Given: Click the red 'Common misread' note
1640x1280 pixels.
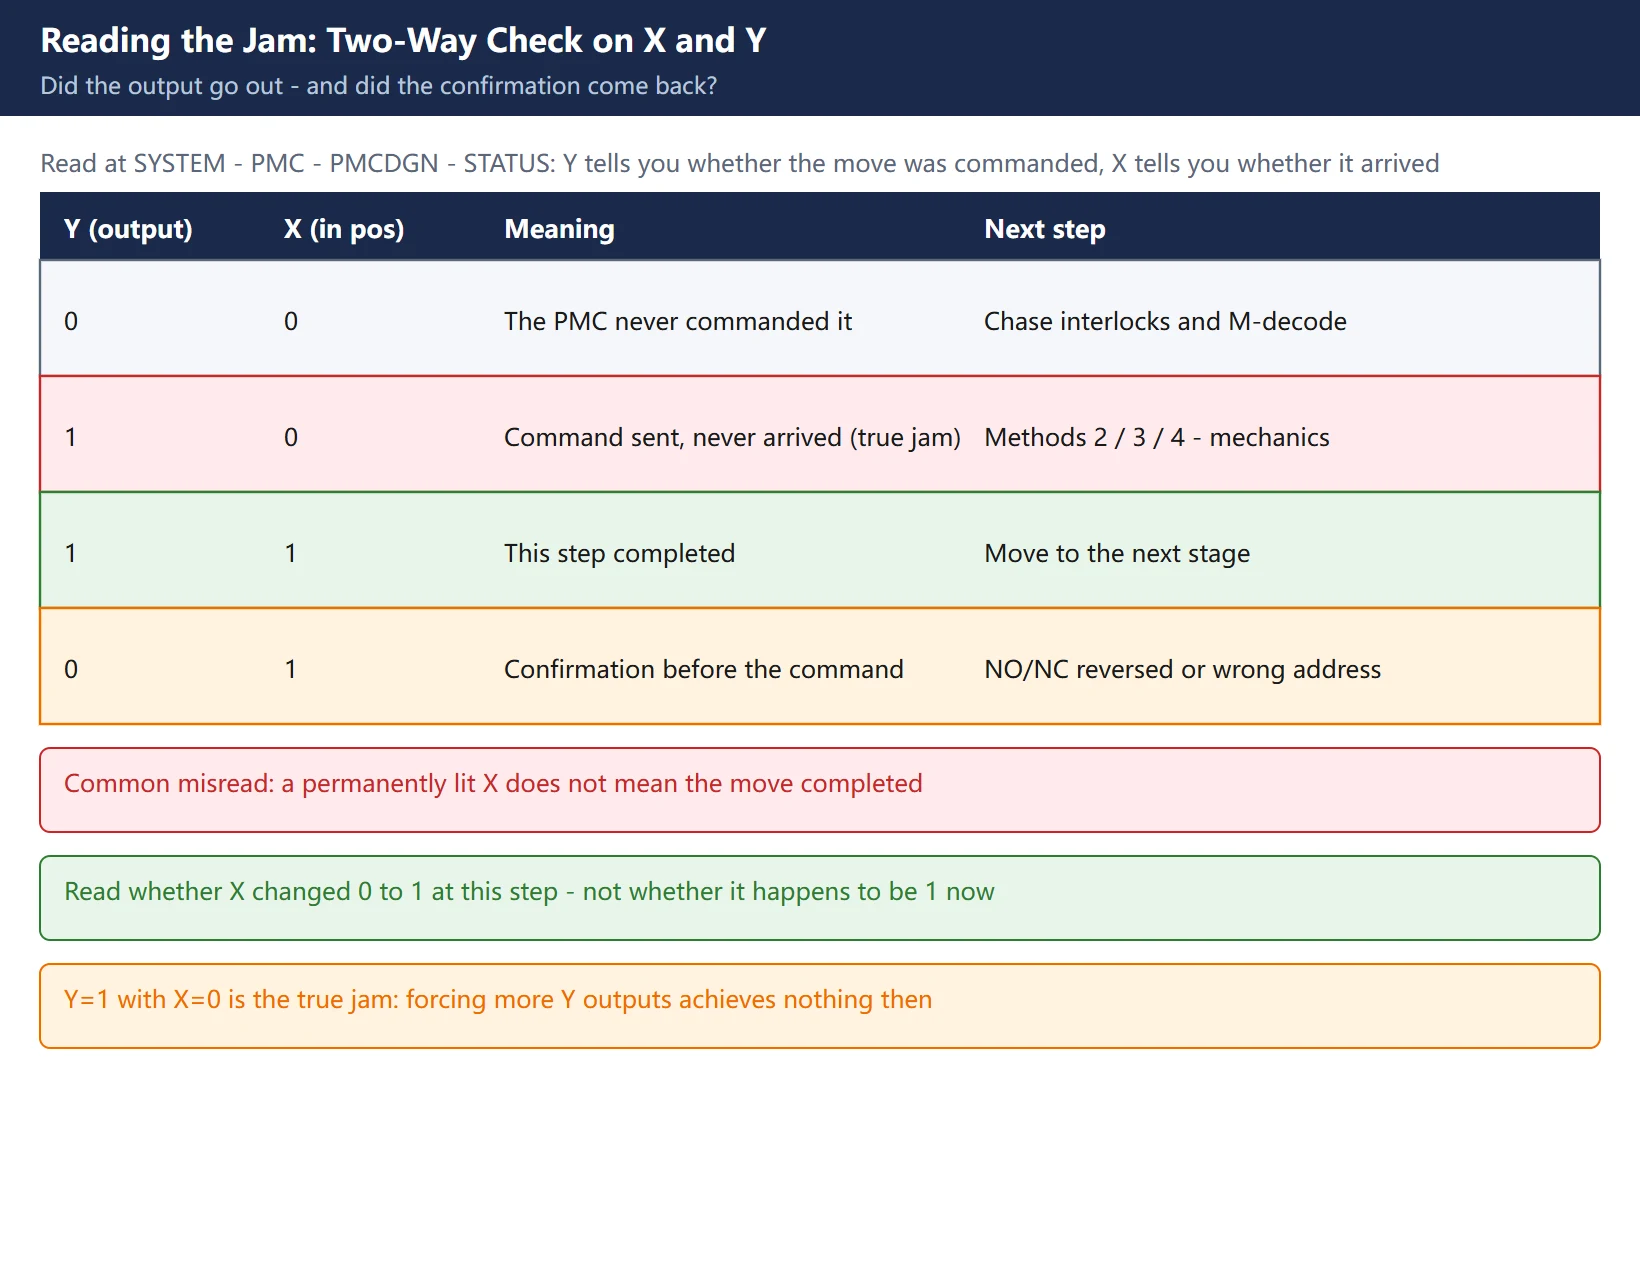Looking at the screenshot, I should (820, 790).
